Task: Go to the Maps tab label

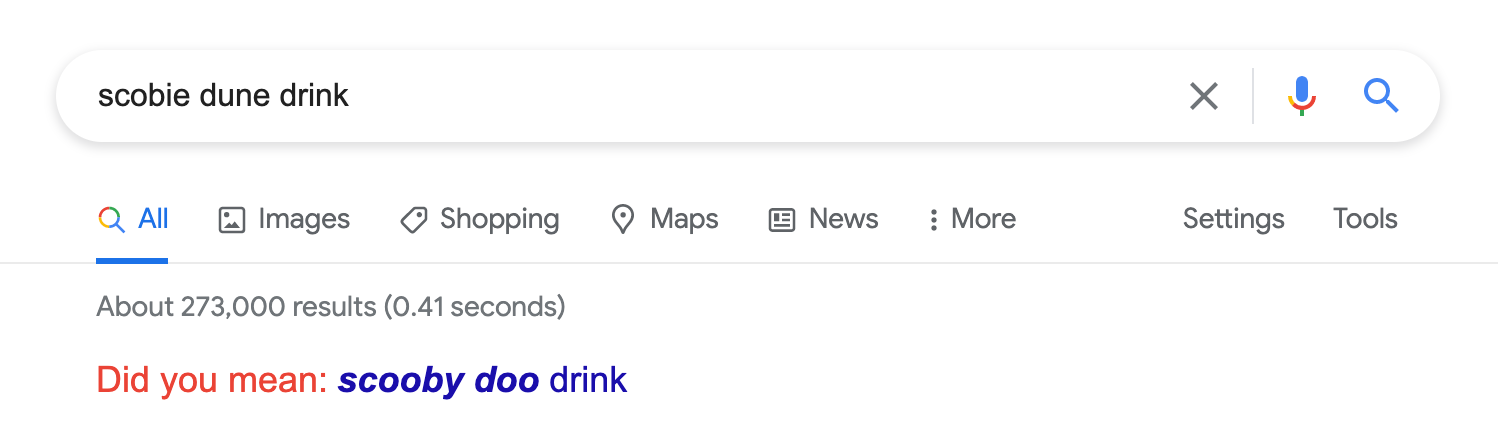Action: [684, 219]
